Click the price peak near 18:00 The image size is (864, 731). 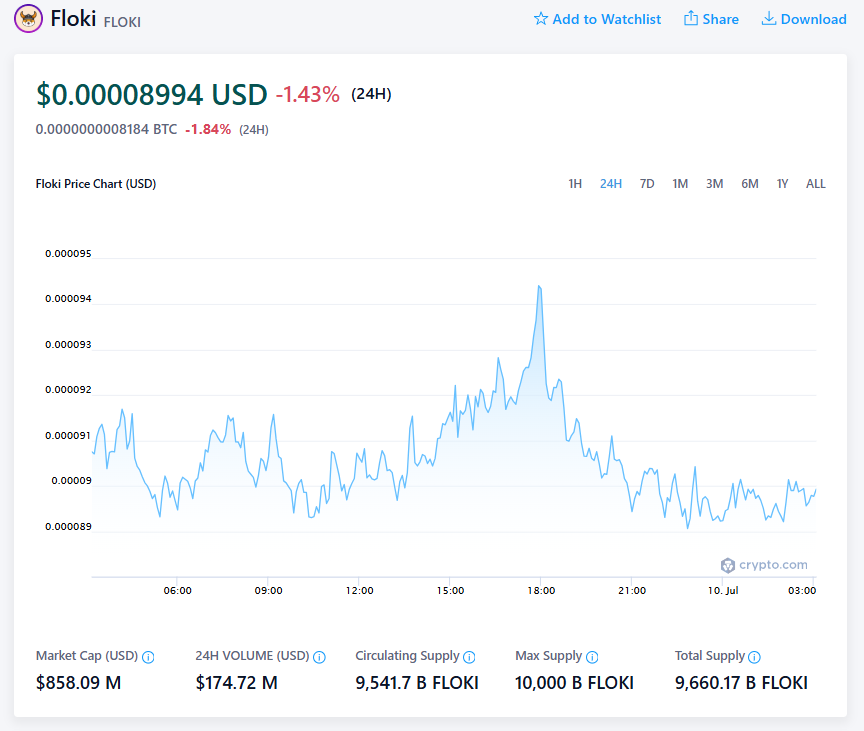coord(539,286)
